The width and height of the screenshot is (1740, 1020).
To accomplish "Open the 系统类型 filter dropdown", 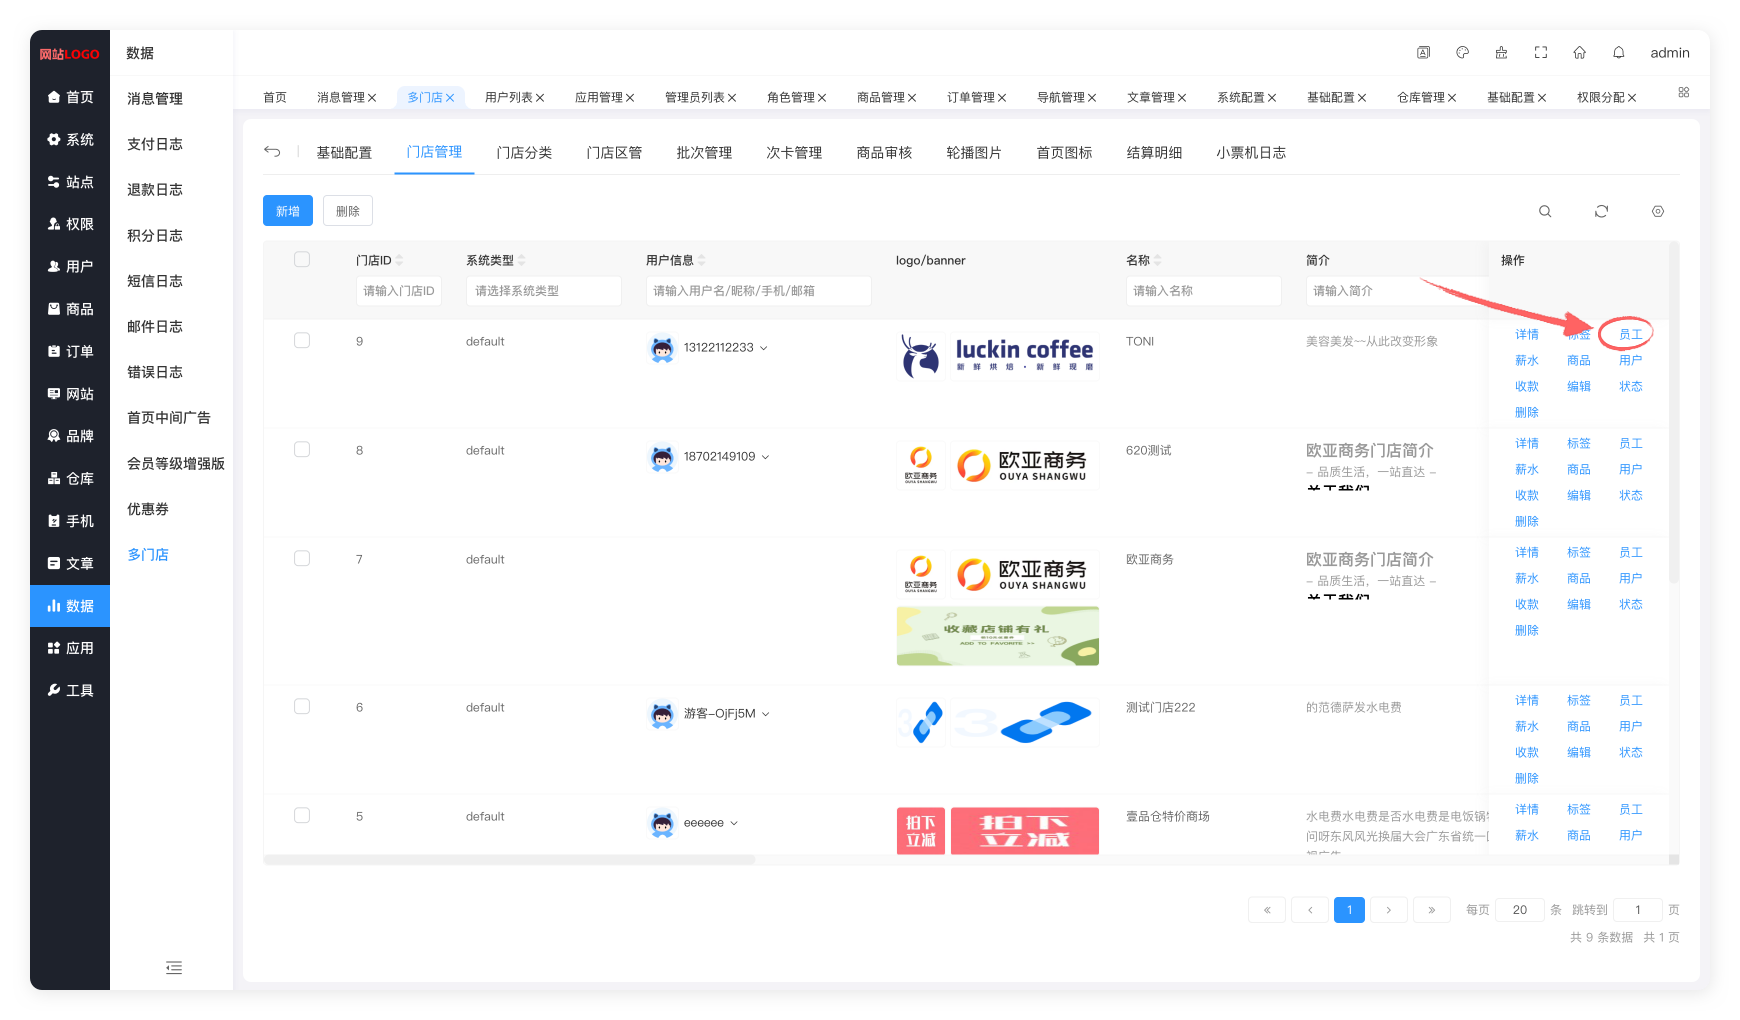I will (x=543, y=291).
